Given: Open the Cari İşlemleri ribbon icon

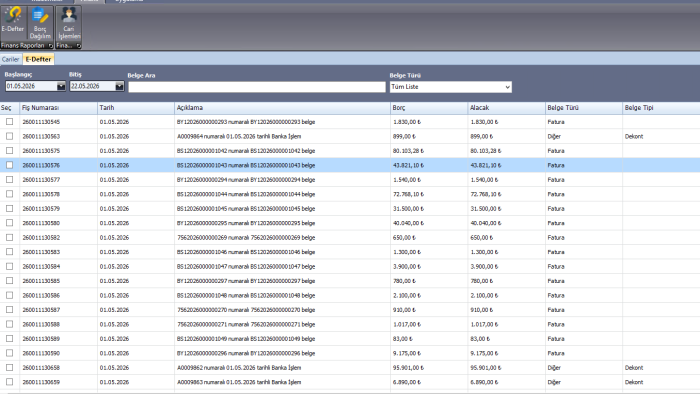Looking at the screenshot, I should click(x=69, y=23).
